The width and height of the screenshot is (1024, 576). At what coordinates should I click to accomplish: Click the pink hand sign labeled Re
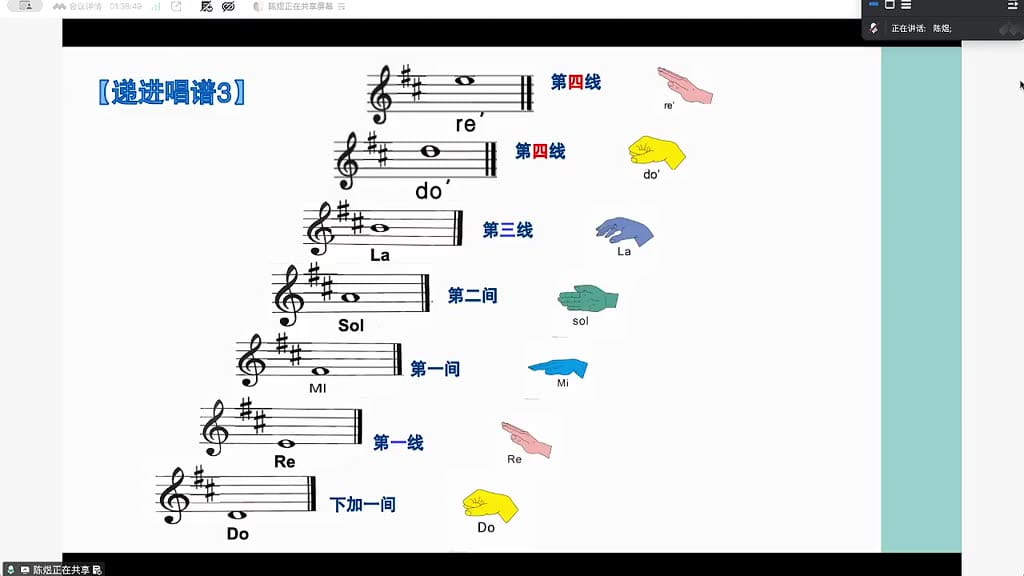(526, 440)
